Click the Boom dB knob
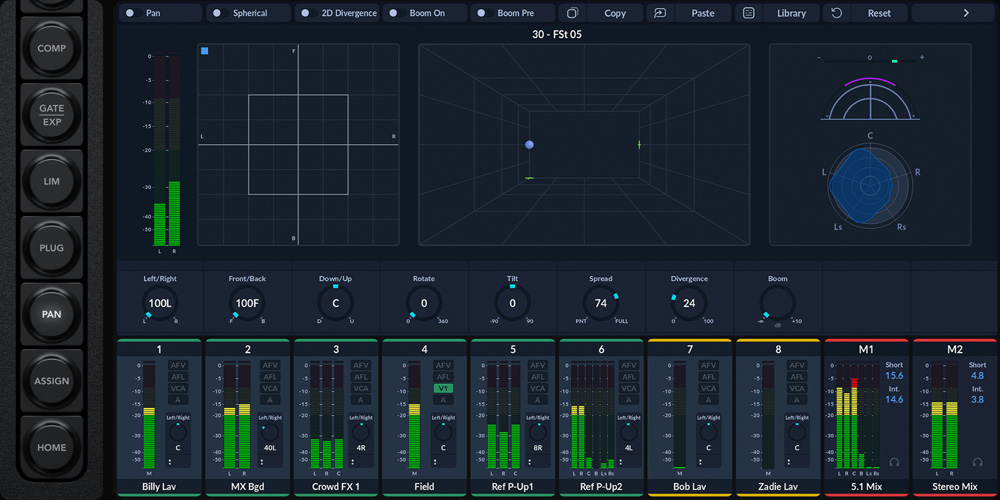The image size is (1000, 500). click(x=777, y=304)
